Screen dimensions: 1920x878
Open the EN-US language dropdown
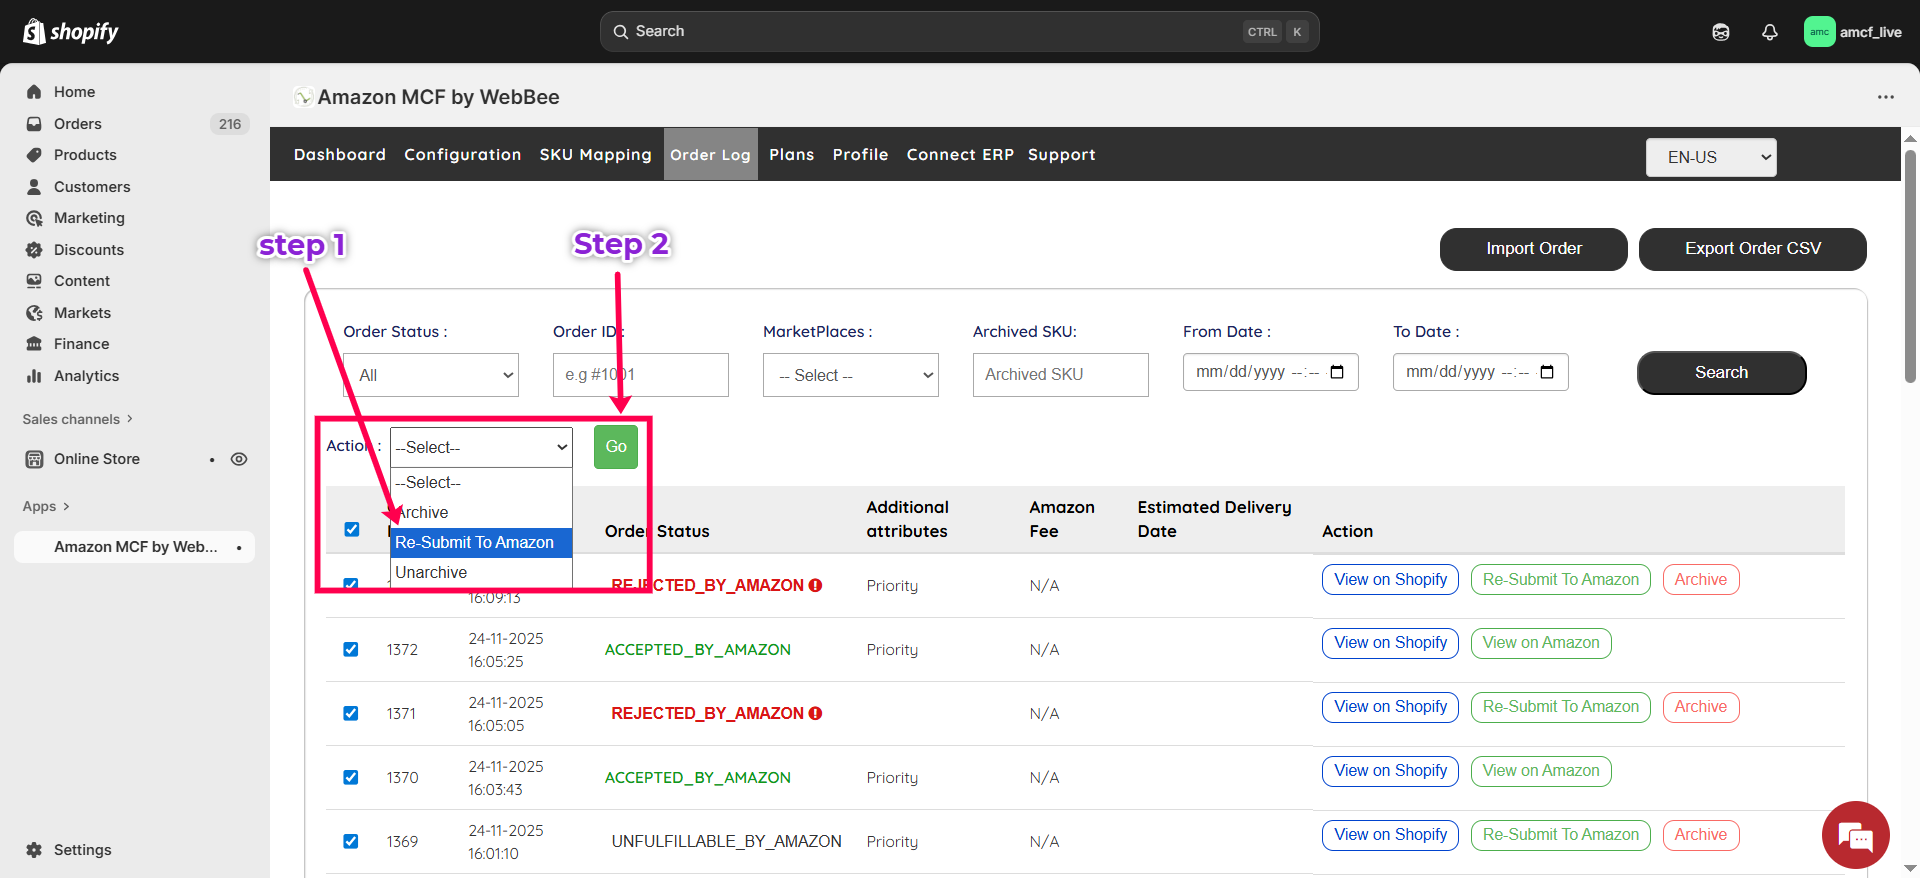point(1710,157)
